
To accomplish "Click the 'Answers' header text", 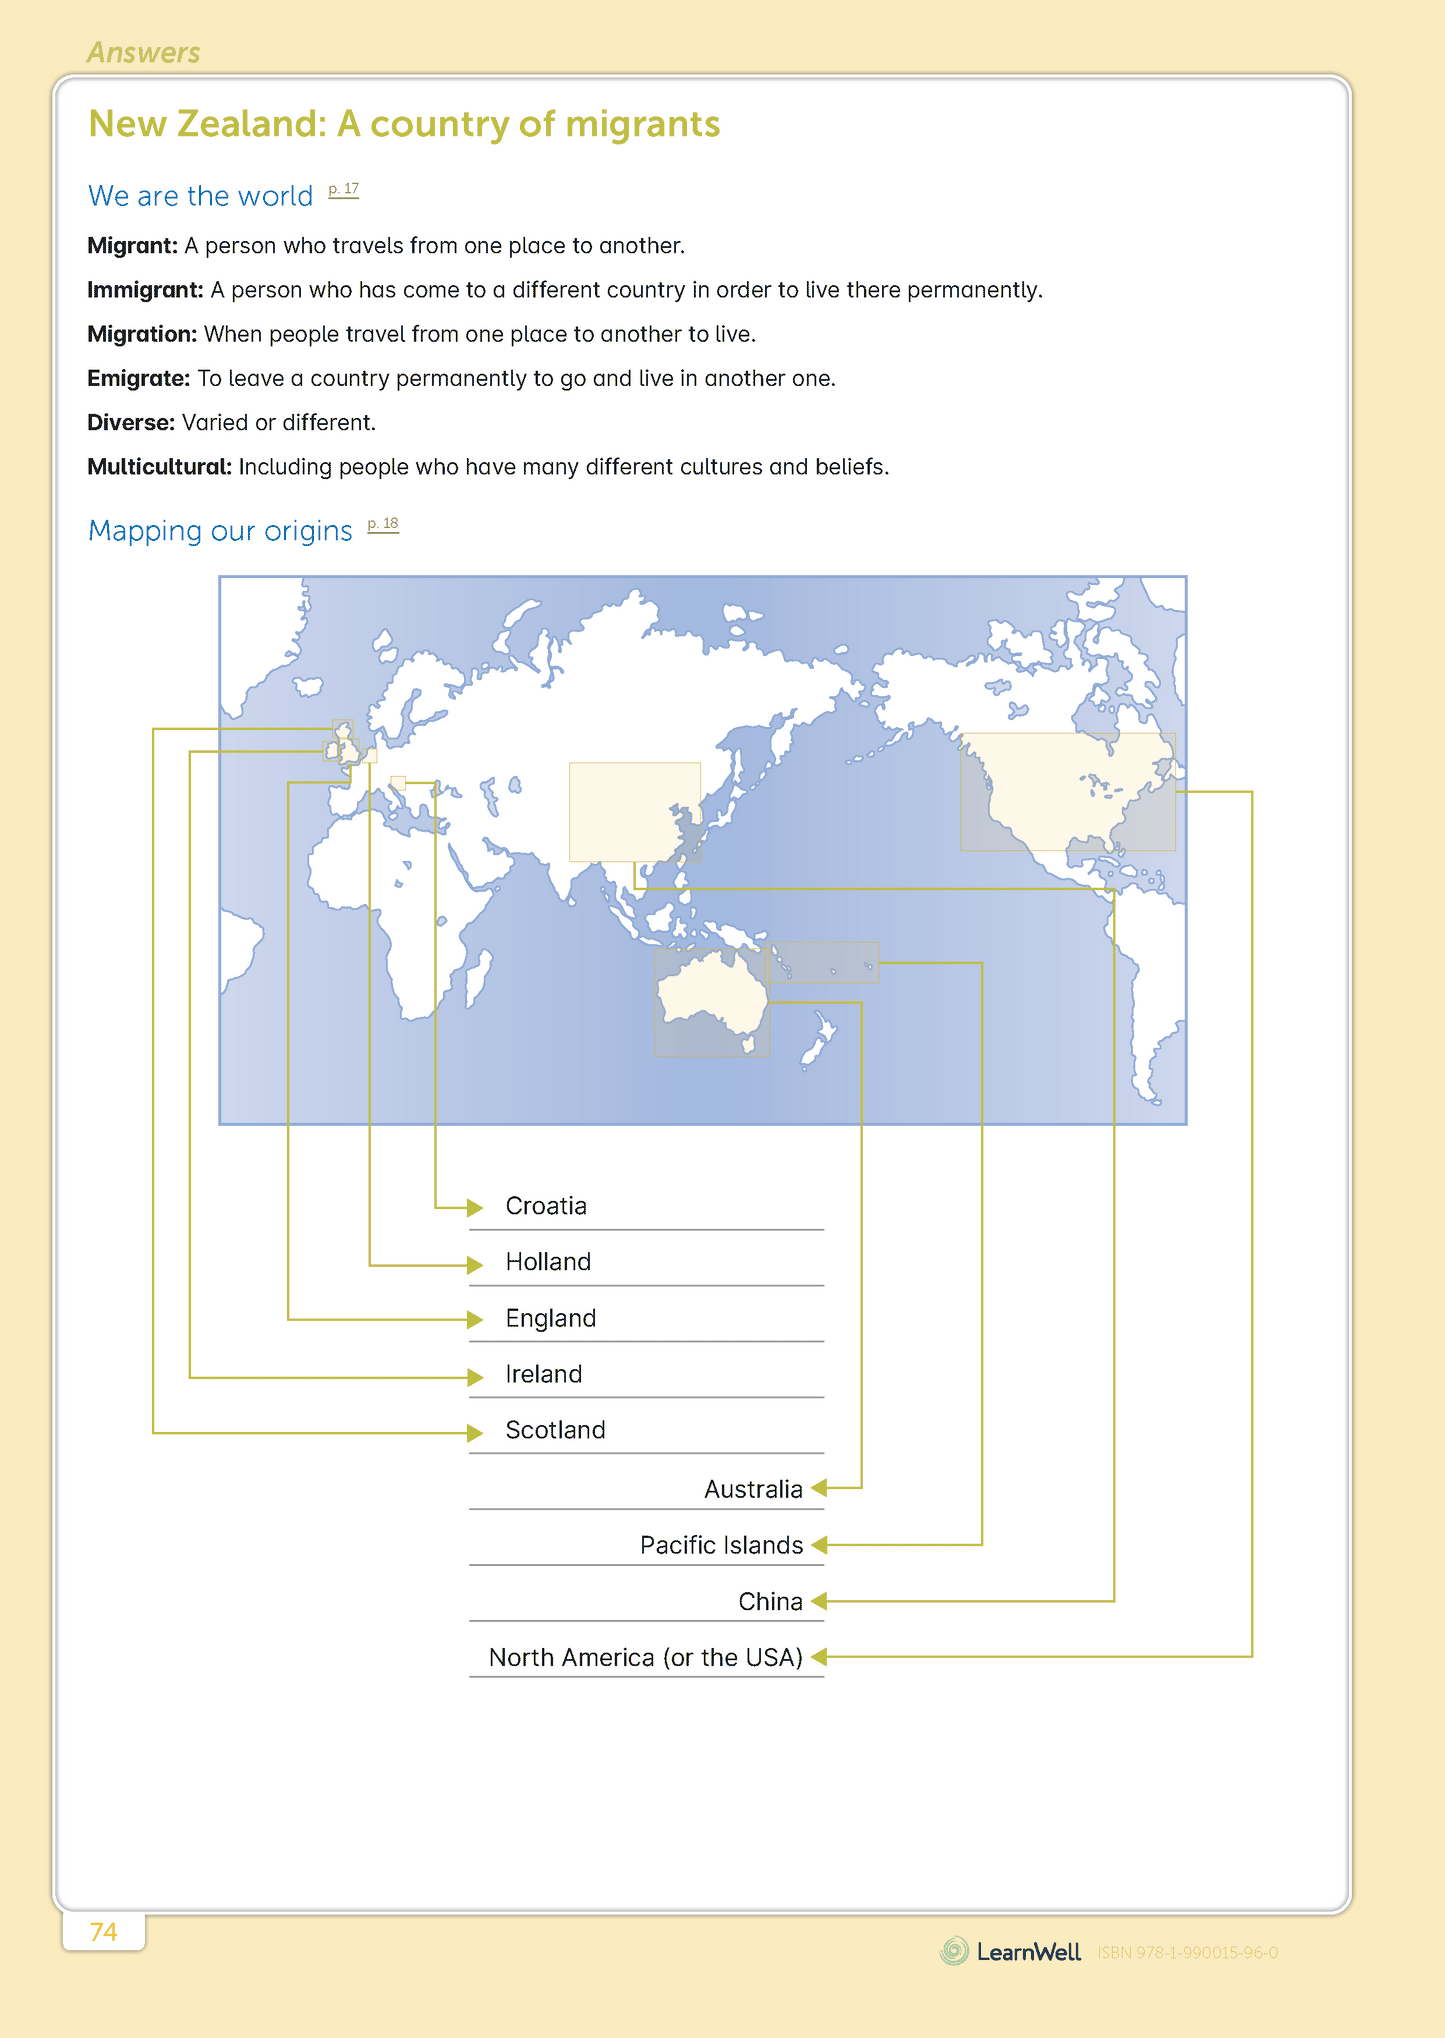I will coord(143,52).
